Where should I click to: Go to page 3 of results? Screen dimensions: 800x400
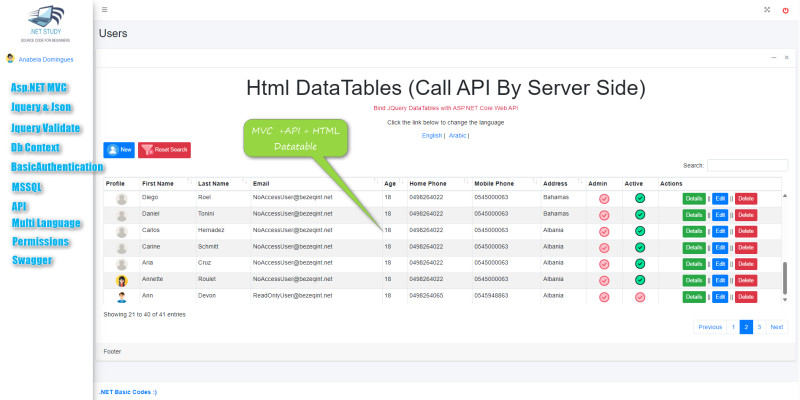tap(759, 327)
